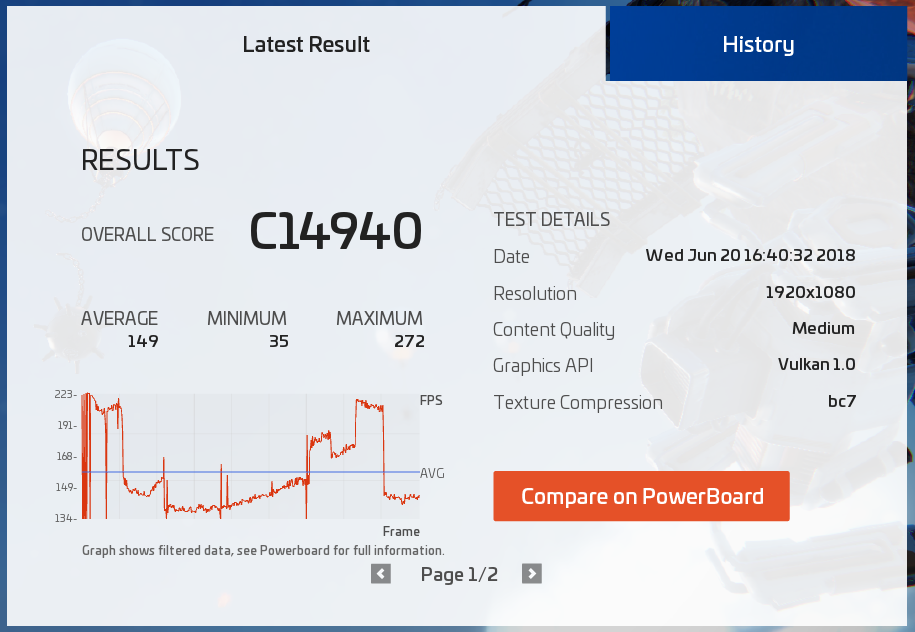This screenshot has height=632, width=915.
Task: Click the Maximum FPS value 272
Action: [410, 341]
